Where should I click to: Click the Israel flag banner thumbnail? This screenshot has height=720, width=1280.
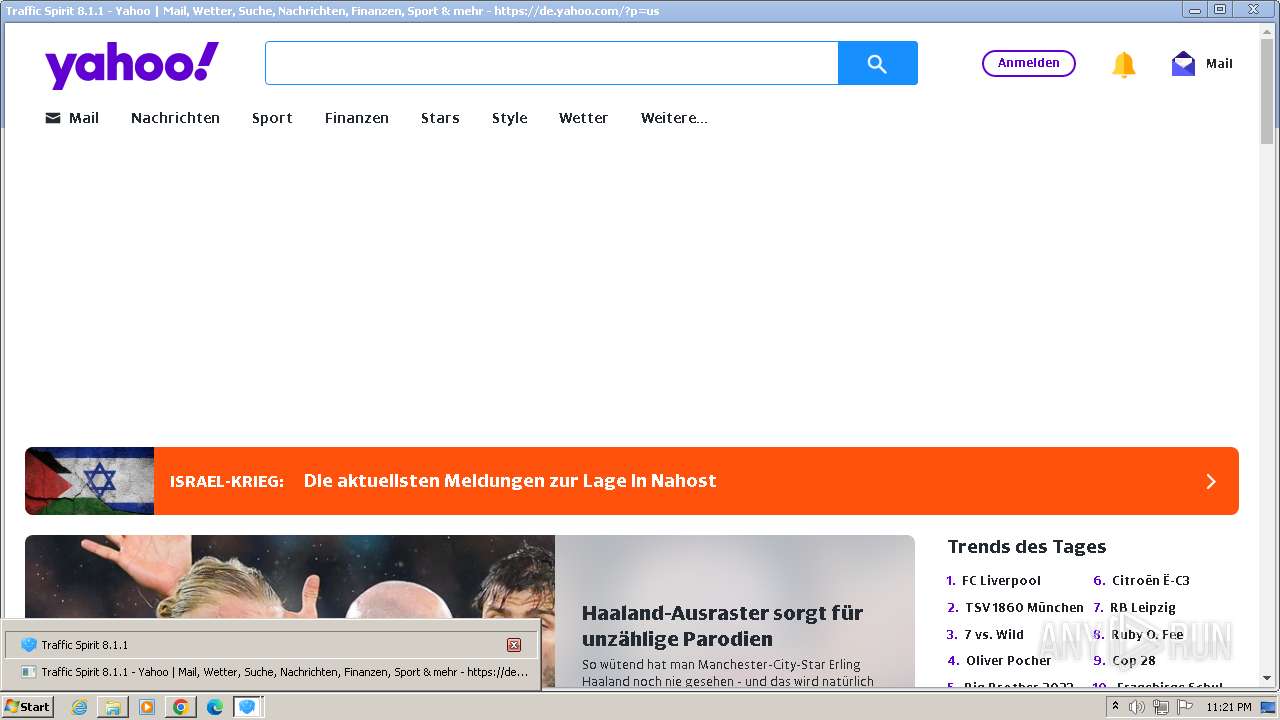coord(90,481)
